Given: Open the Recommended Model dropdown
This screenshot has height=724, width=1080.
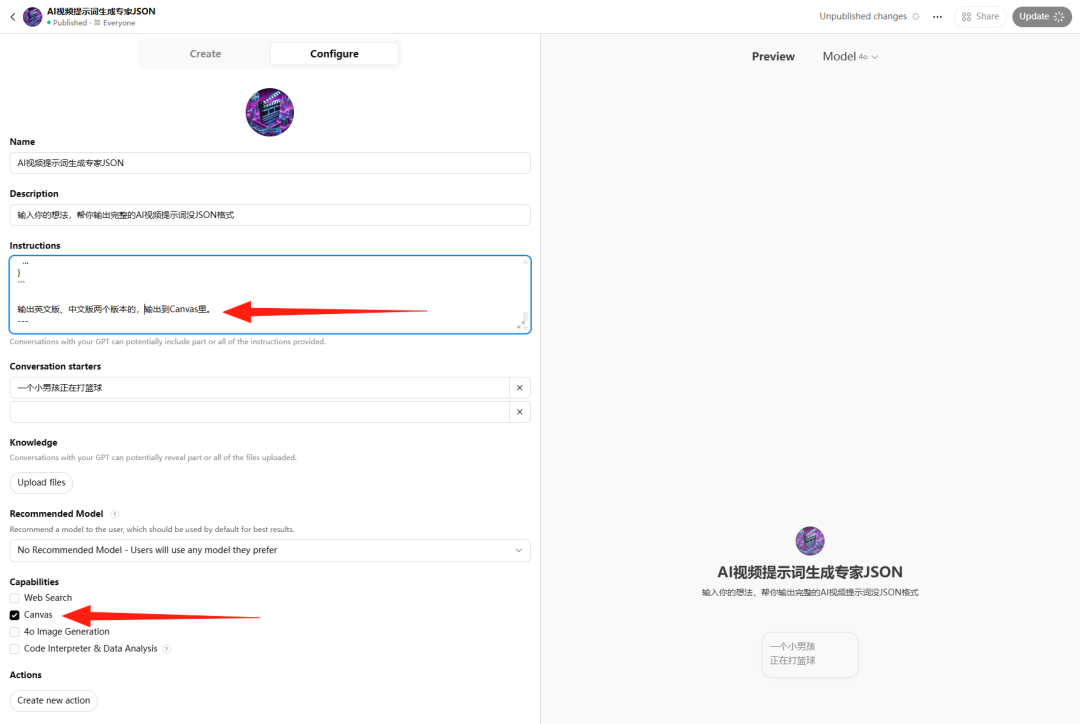Looking at the screenshot, I should click(270, 550).
